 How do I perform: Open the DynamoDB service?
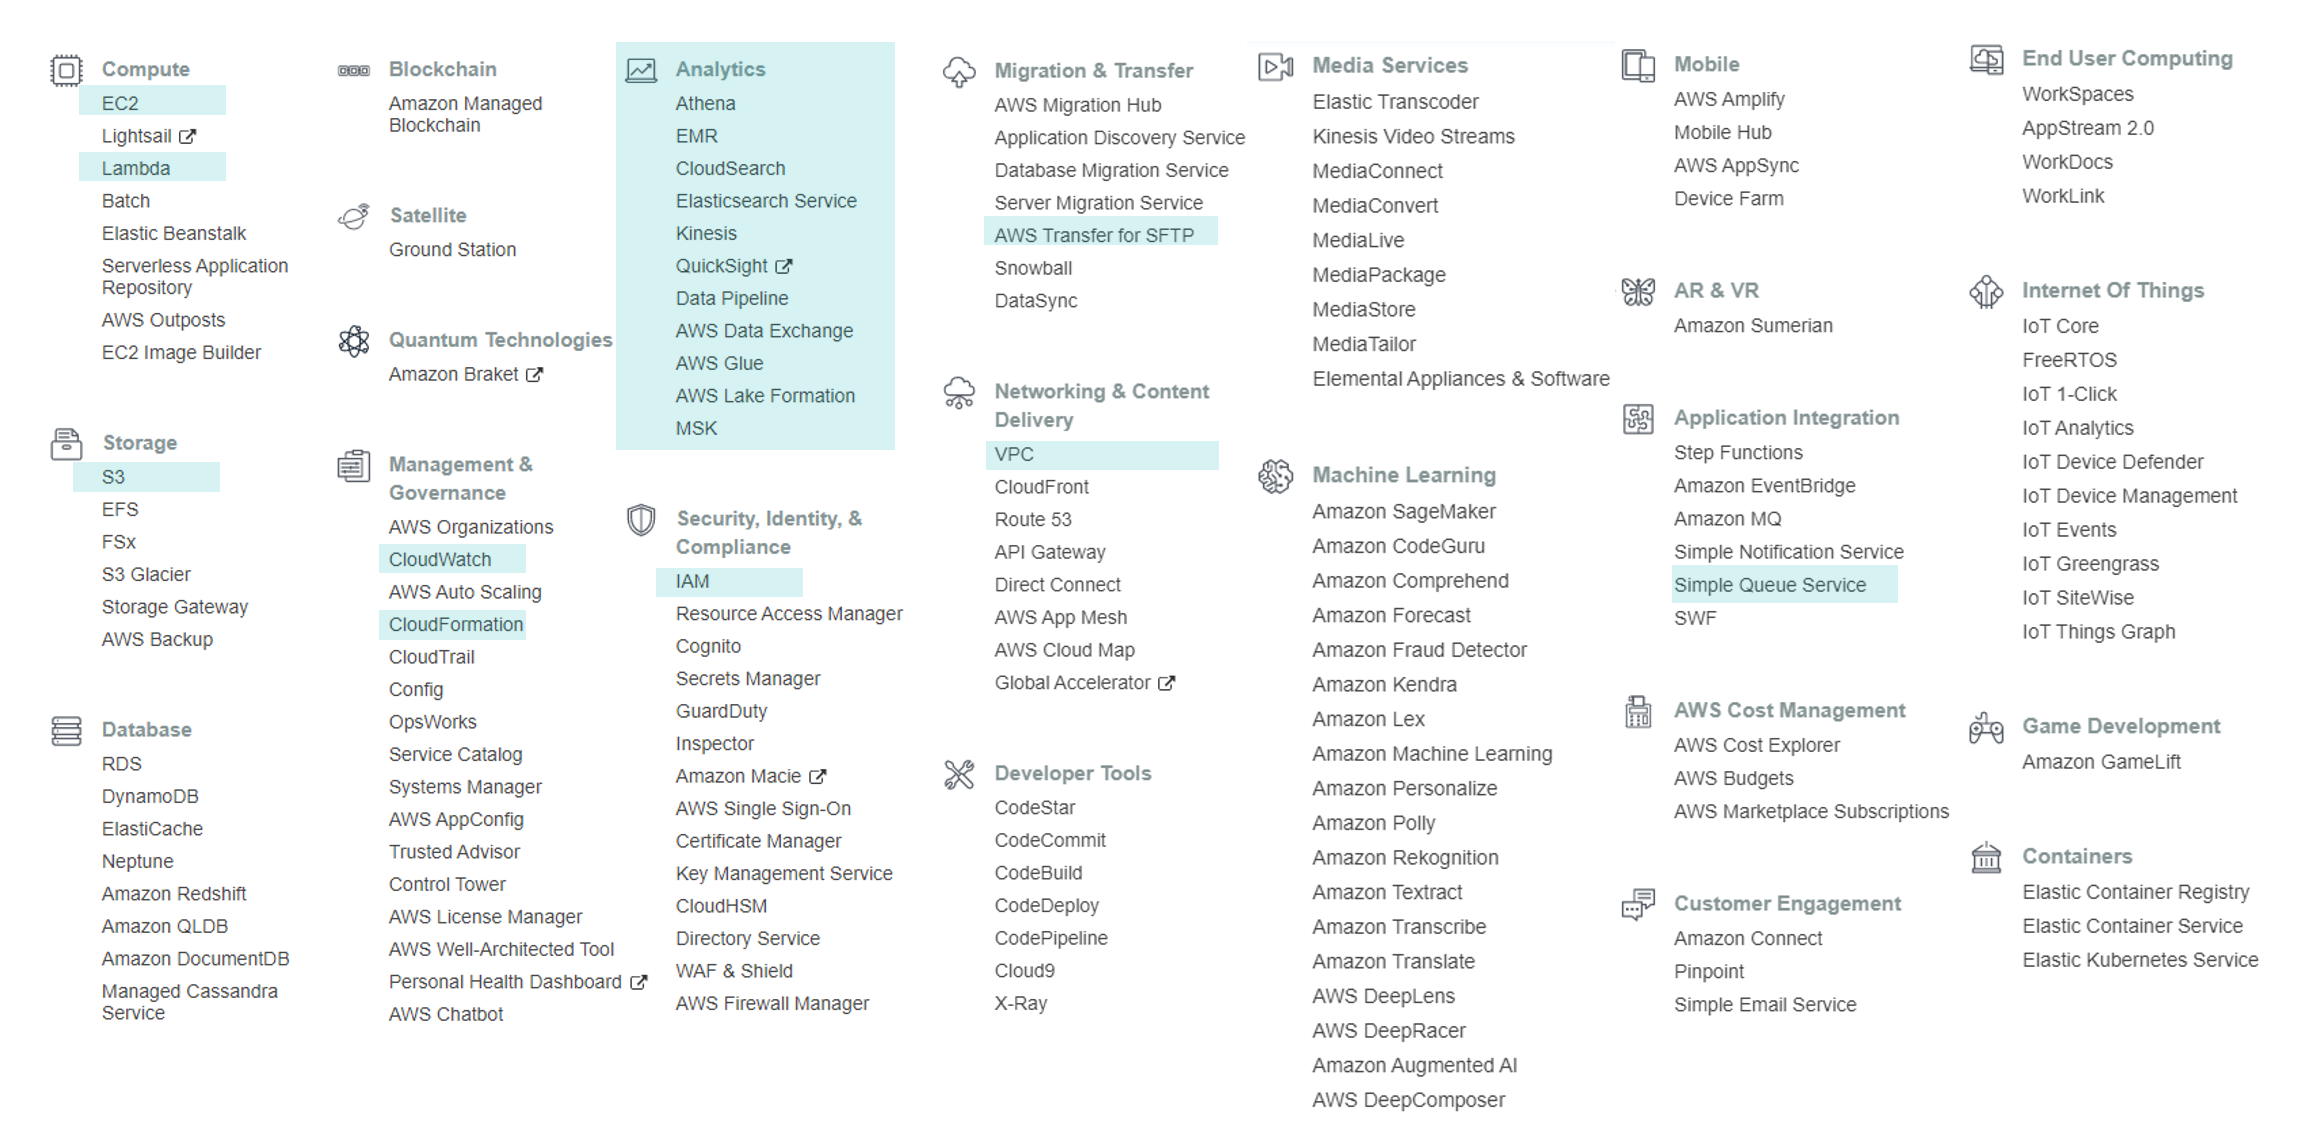[x=150, y=796]
